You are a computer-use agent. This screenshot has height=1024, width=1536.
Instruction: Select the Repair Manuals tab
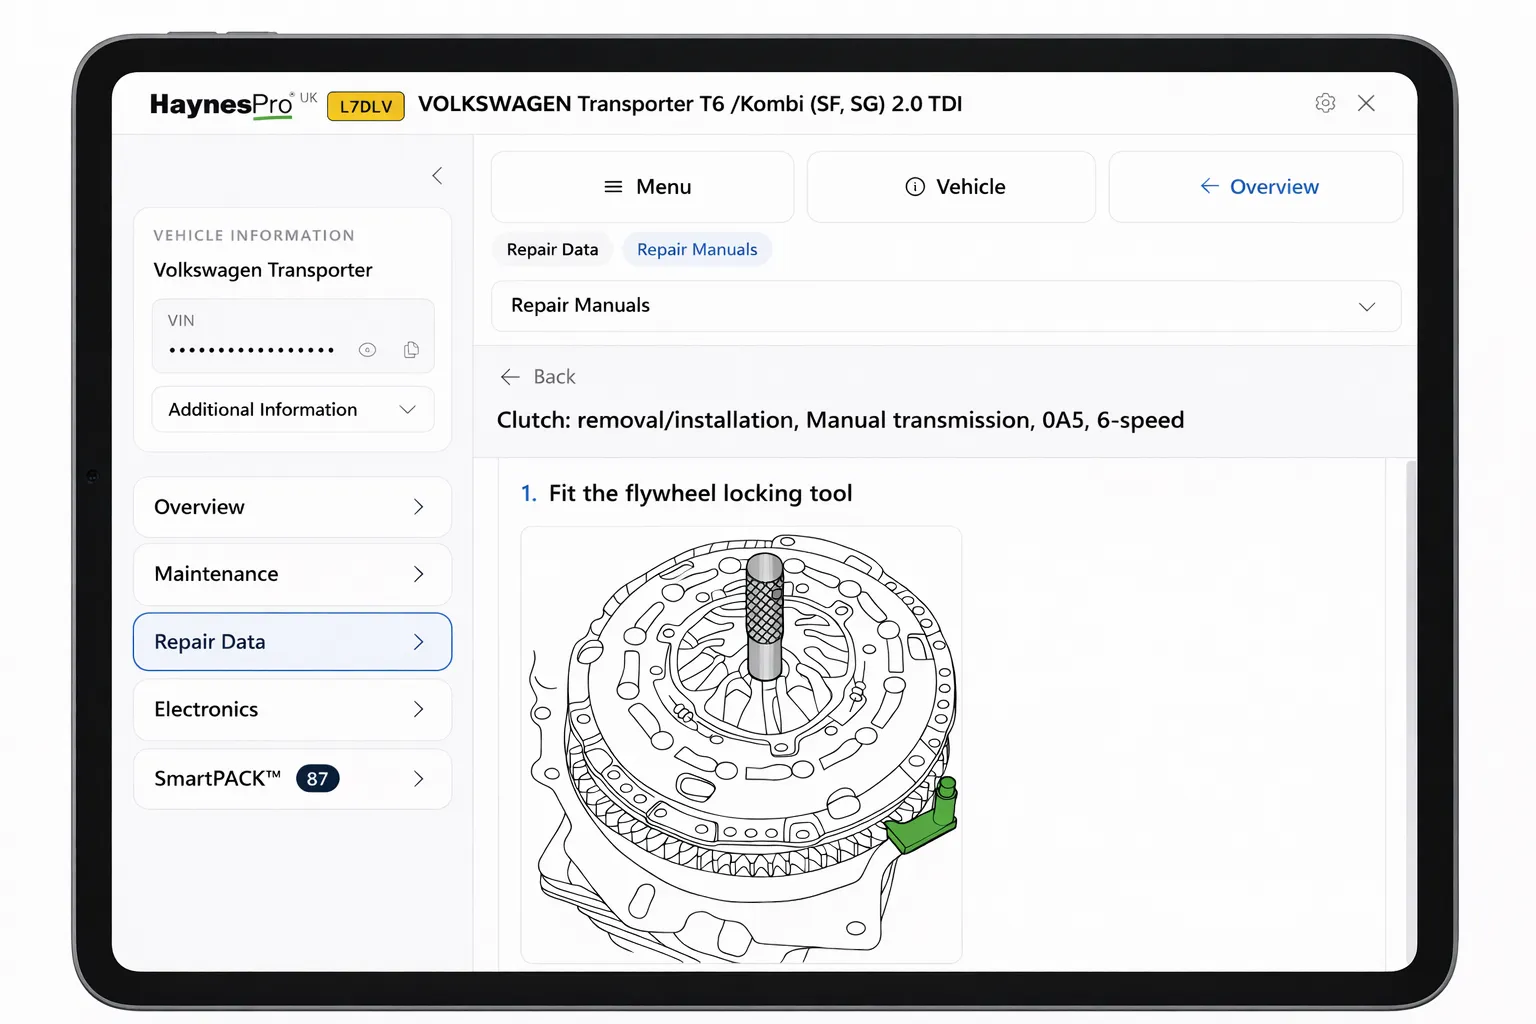tap(697, 249)
